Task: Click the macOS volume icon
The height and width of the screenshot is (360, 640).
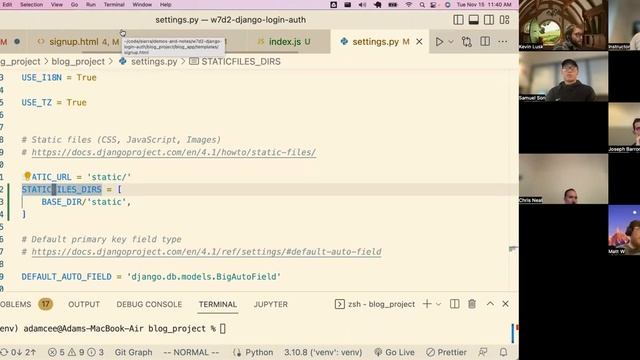Action: point(362,4)
